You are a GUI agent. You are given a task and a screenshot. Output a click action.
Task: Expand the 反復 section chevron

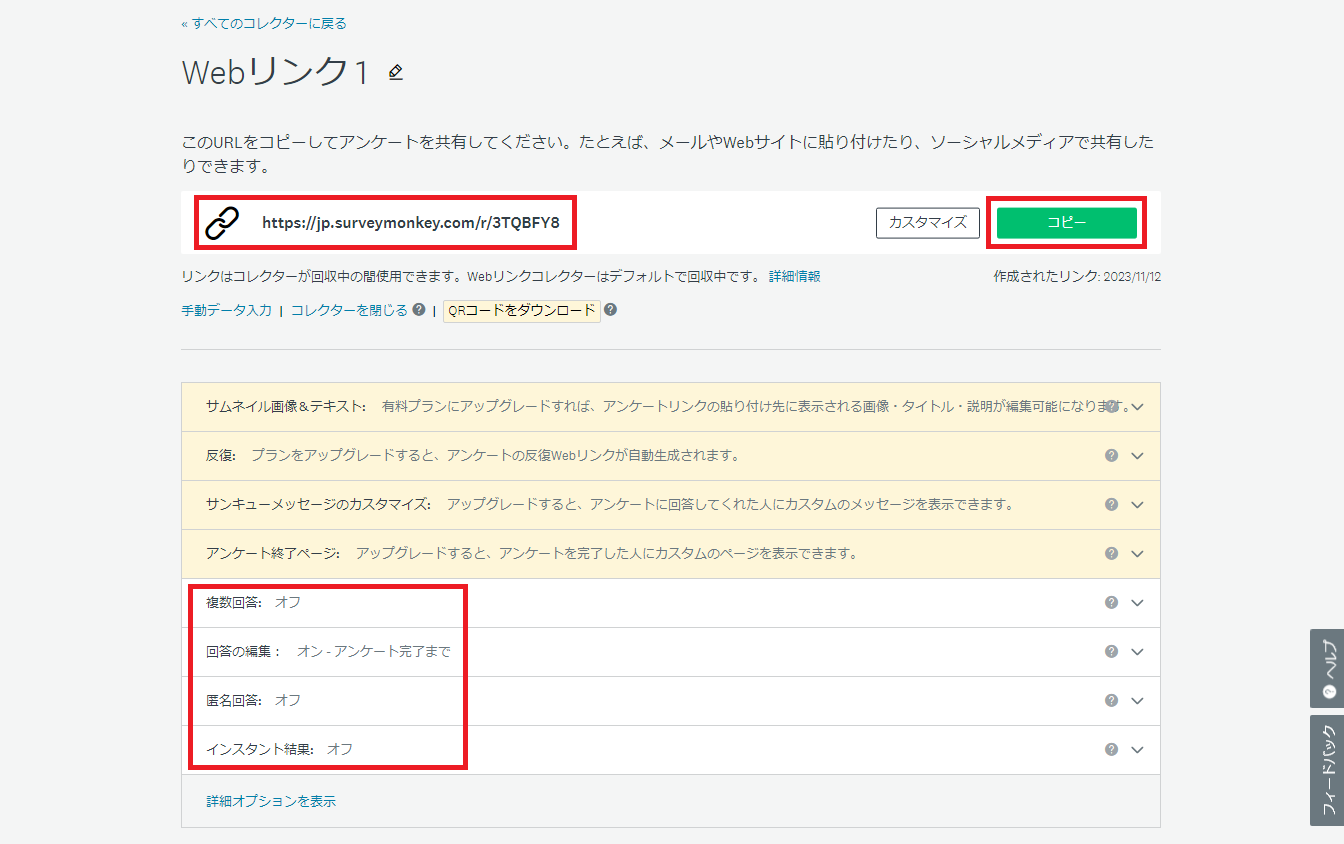(x=1137, y=455)
